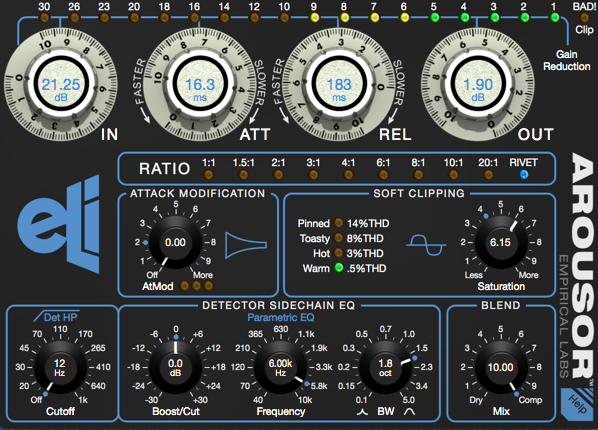
Task: Click the Hot 3%THD LED
Action: 338,253
